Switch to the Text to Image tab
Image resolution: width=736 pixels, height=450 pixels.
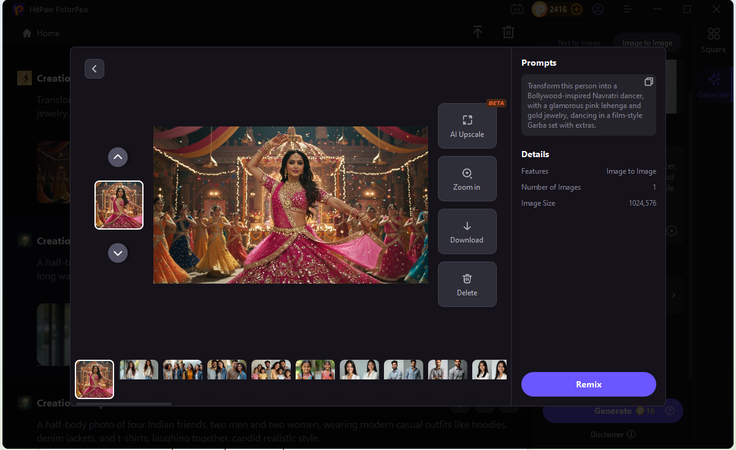[x=578, y=43]
